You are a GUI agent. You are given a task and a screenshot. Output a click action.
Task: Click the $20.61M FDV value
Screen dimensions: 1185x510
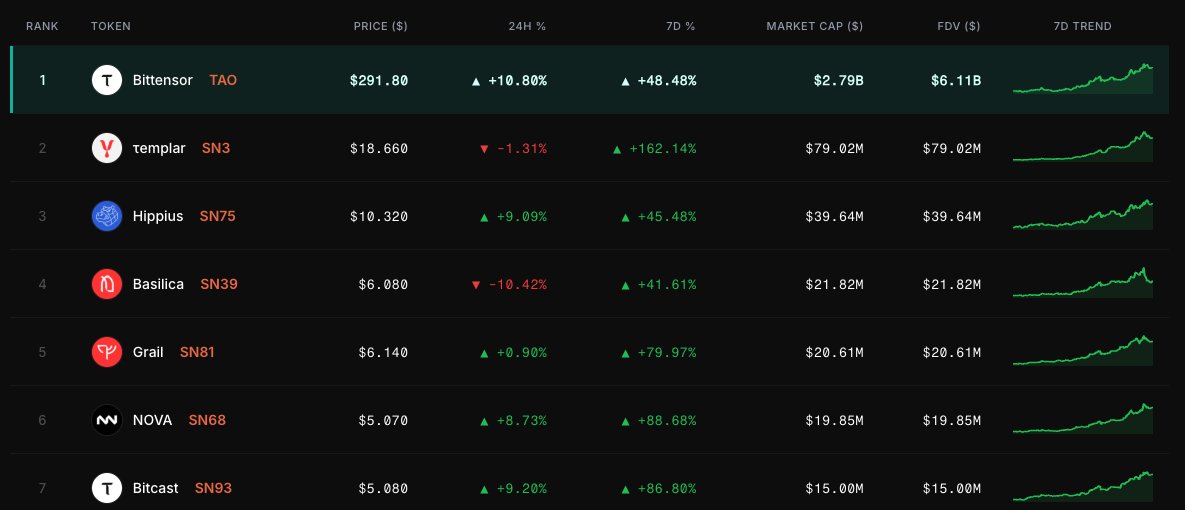[x=952, y=352]
